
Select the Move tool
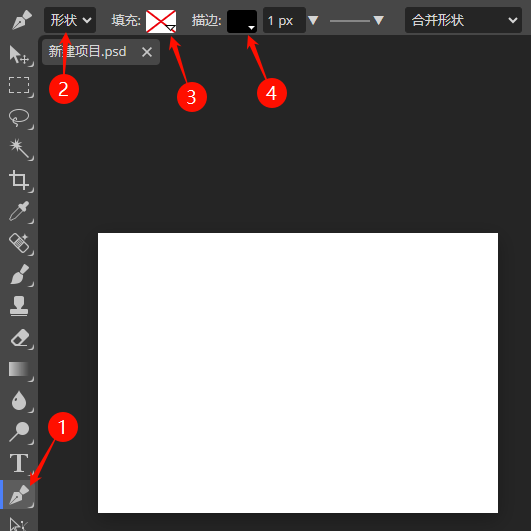(x=20, y=55)
